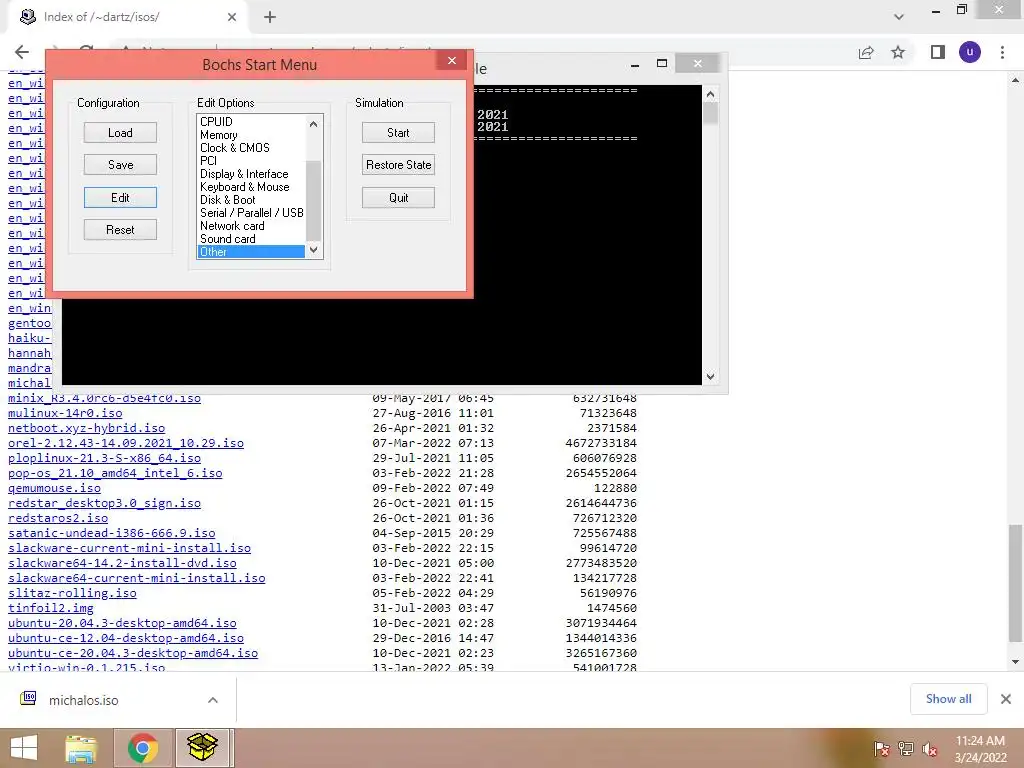Click the Reset configuration button
Image resolution: width=1024 pixels, height=768 pixels.
(x=120, y=229)
